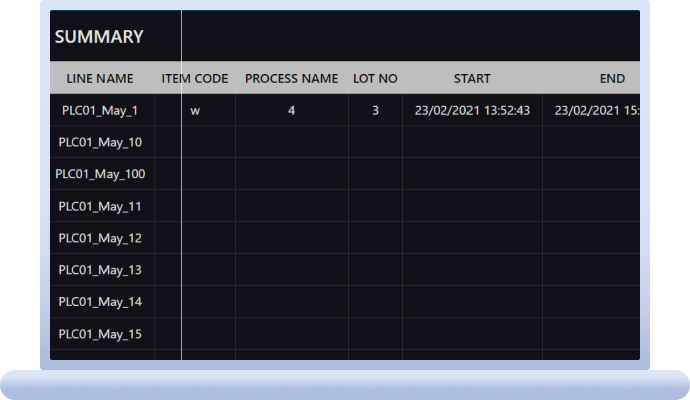Sort by the LINE NAME column header
690x400 pixels.
(x=100, y=78)
